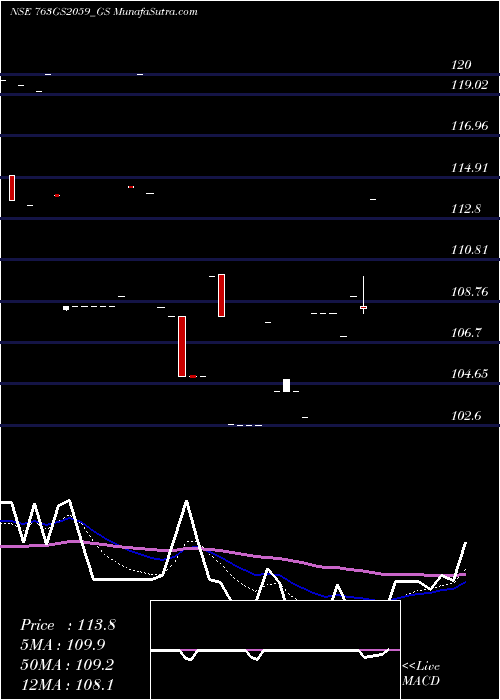
Task: Click the 114.91 price axis label
Action: [x=469, y=168]
